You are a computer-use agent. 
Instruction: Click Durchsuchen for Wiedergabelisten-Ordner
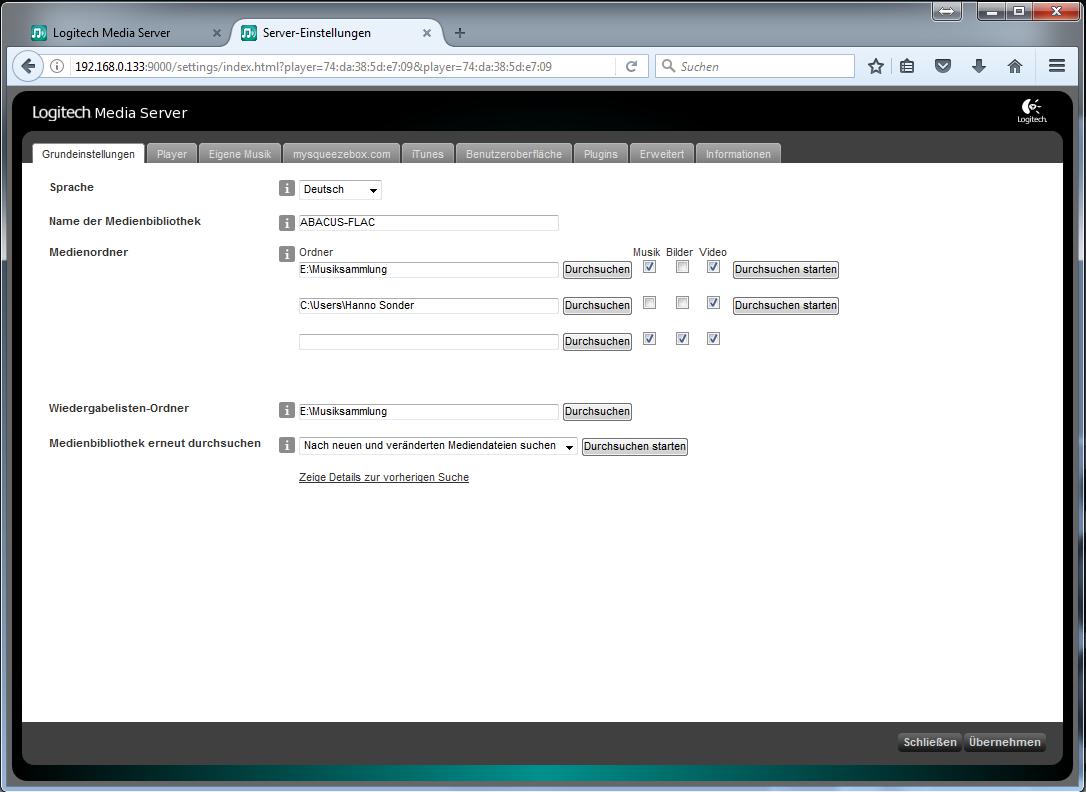597,411
